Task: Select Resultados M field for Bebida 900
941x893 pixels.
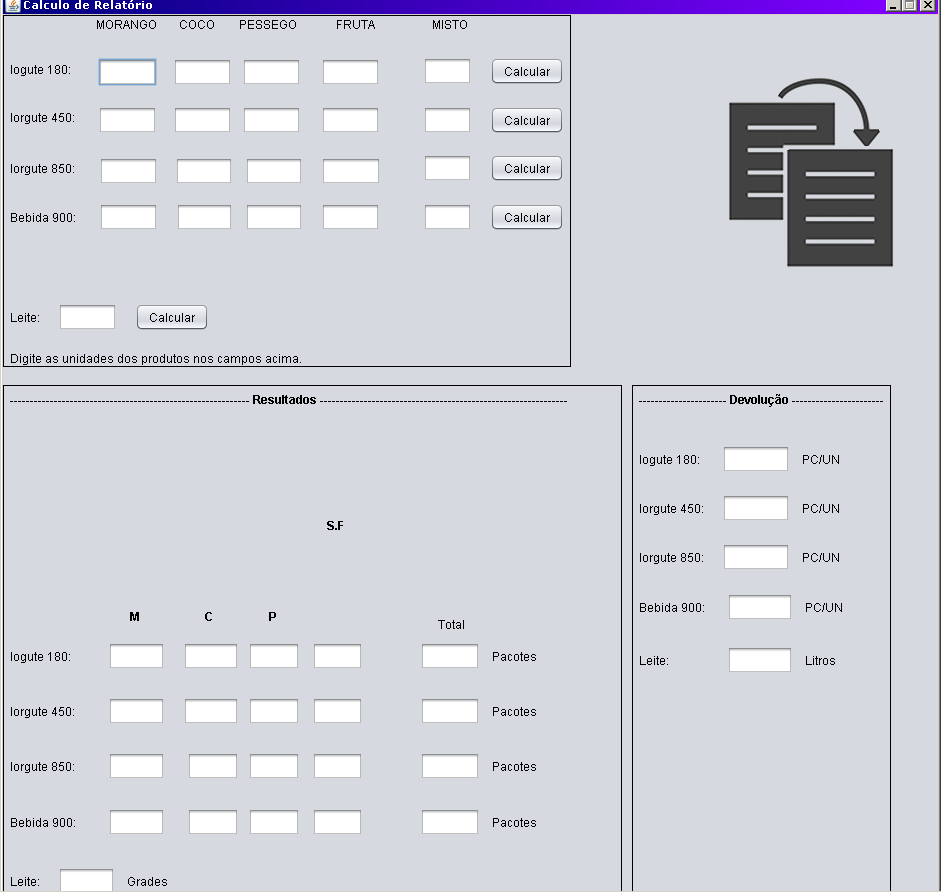Action: coord(136,822)
